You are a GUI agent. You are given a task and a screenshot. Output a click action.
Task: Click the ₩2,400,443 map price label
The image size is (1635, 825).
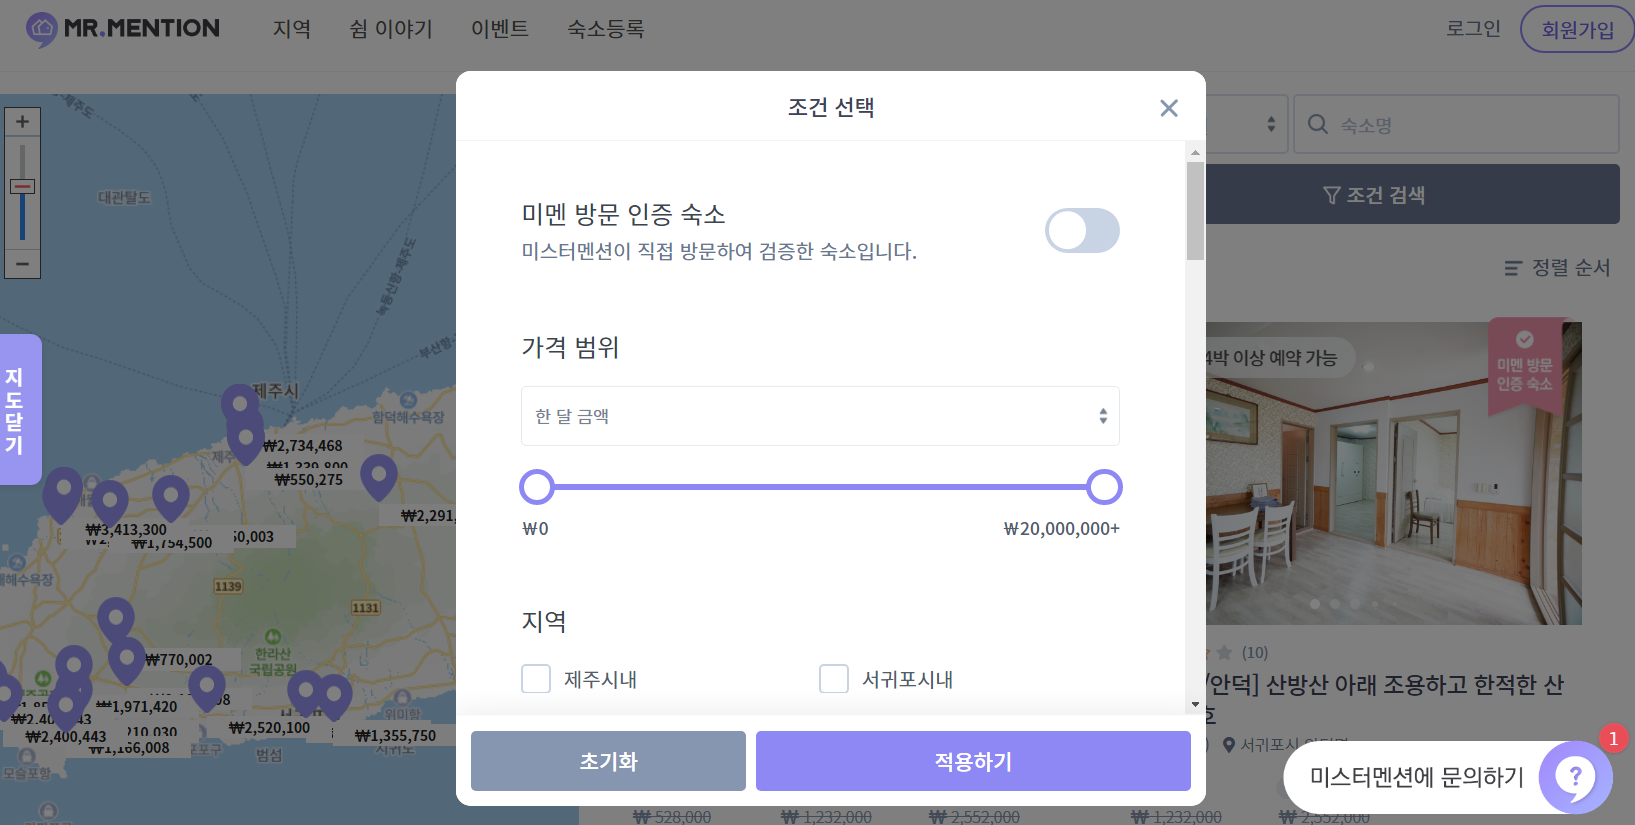[x=66, y=737]
